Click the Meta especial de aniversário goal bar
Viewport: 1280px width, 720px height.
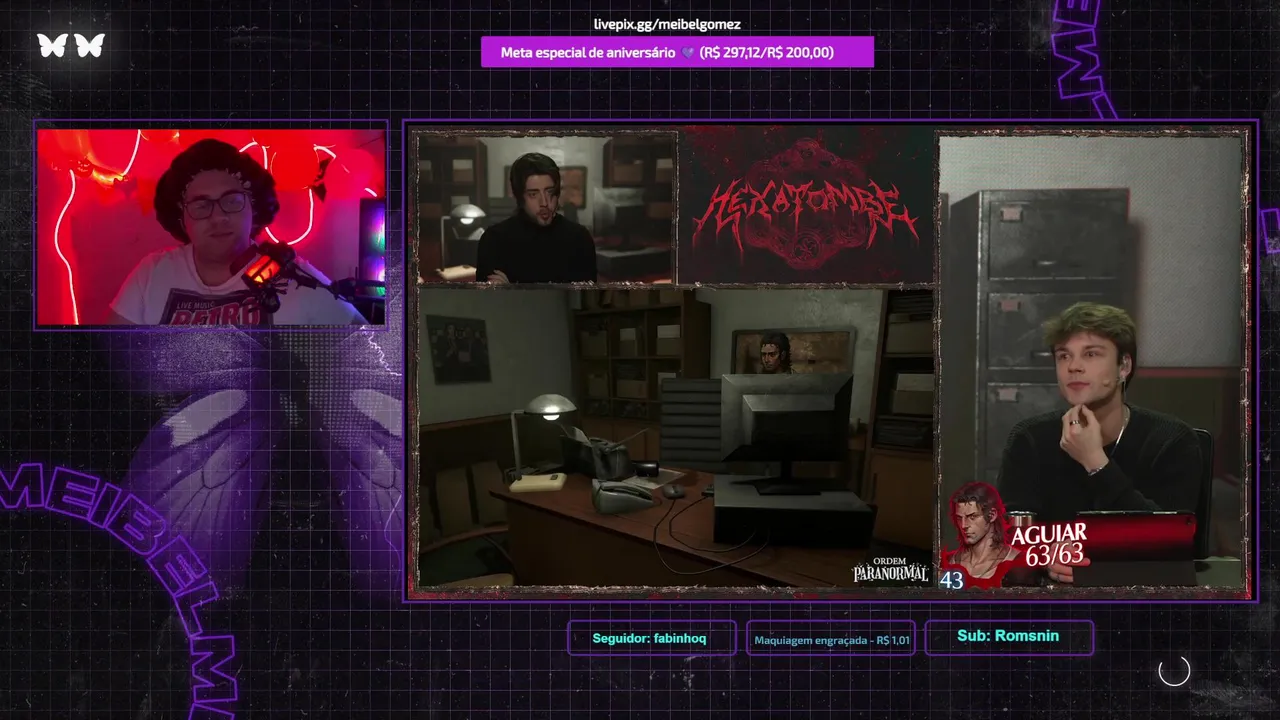[x=677, y=52]
